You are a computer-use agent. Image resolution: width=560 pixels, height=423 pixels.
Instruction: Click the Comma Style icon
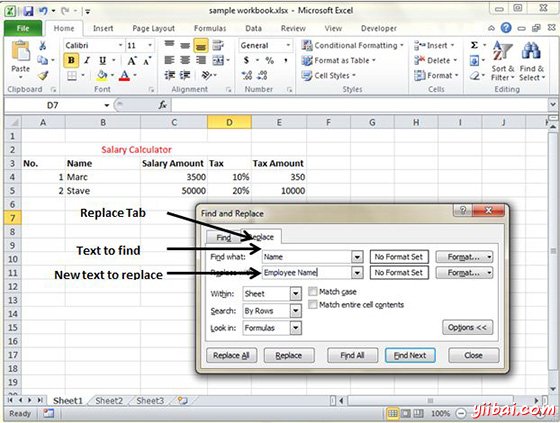click(286, 60)
